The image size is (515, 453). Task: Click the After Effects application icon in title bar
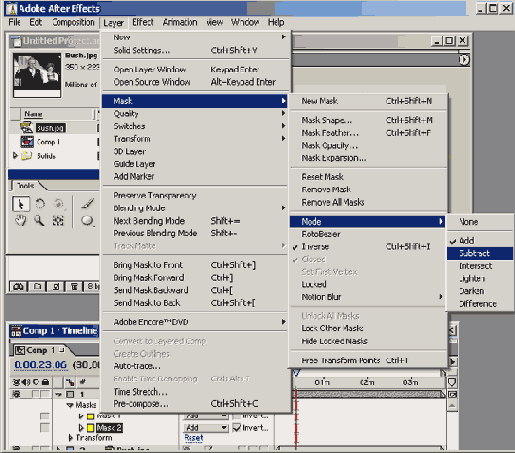point(12,8)
